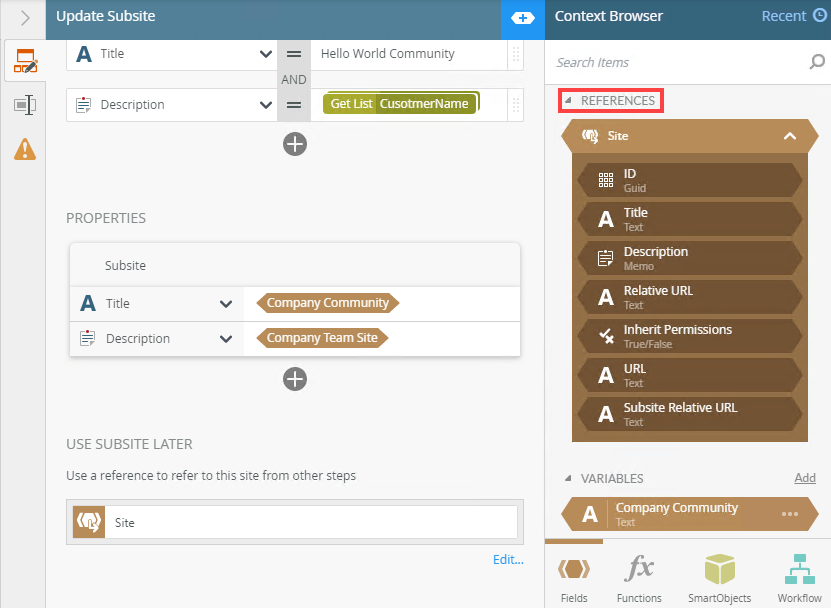Viewport: 831px width, 608px height.
Task: Open Company Community variable options ellipsis
Action: pos(790,514)
